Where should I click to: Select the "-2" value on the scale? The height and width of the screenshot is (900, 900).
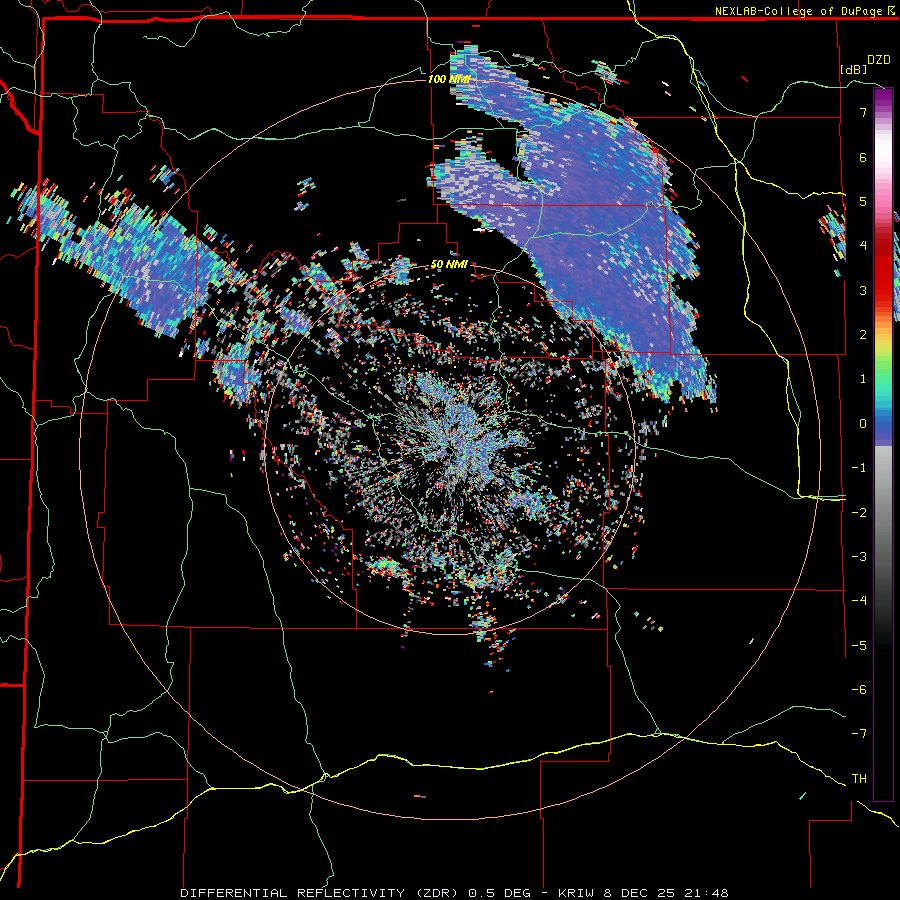click(x=859, y=513)
